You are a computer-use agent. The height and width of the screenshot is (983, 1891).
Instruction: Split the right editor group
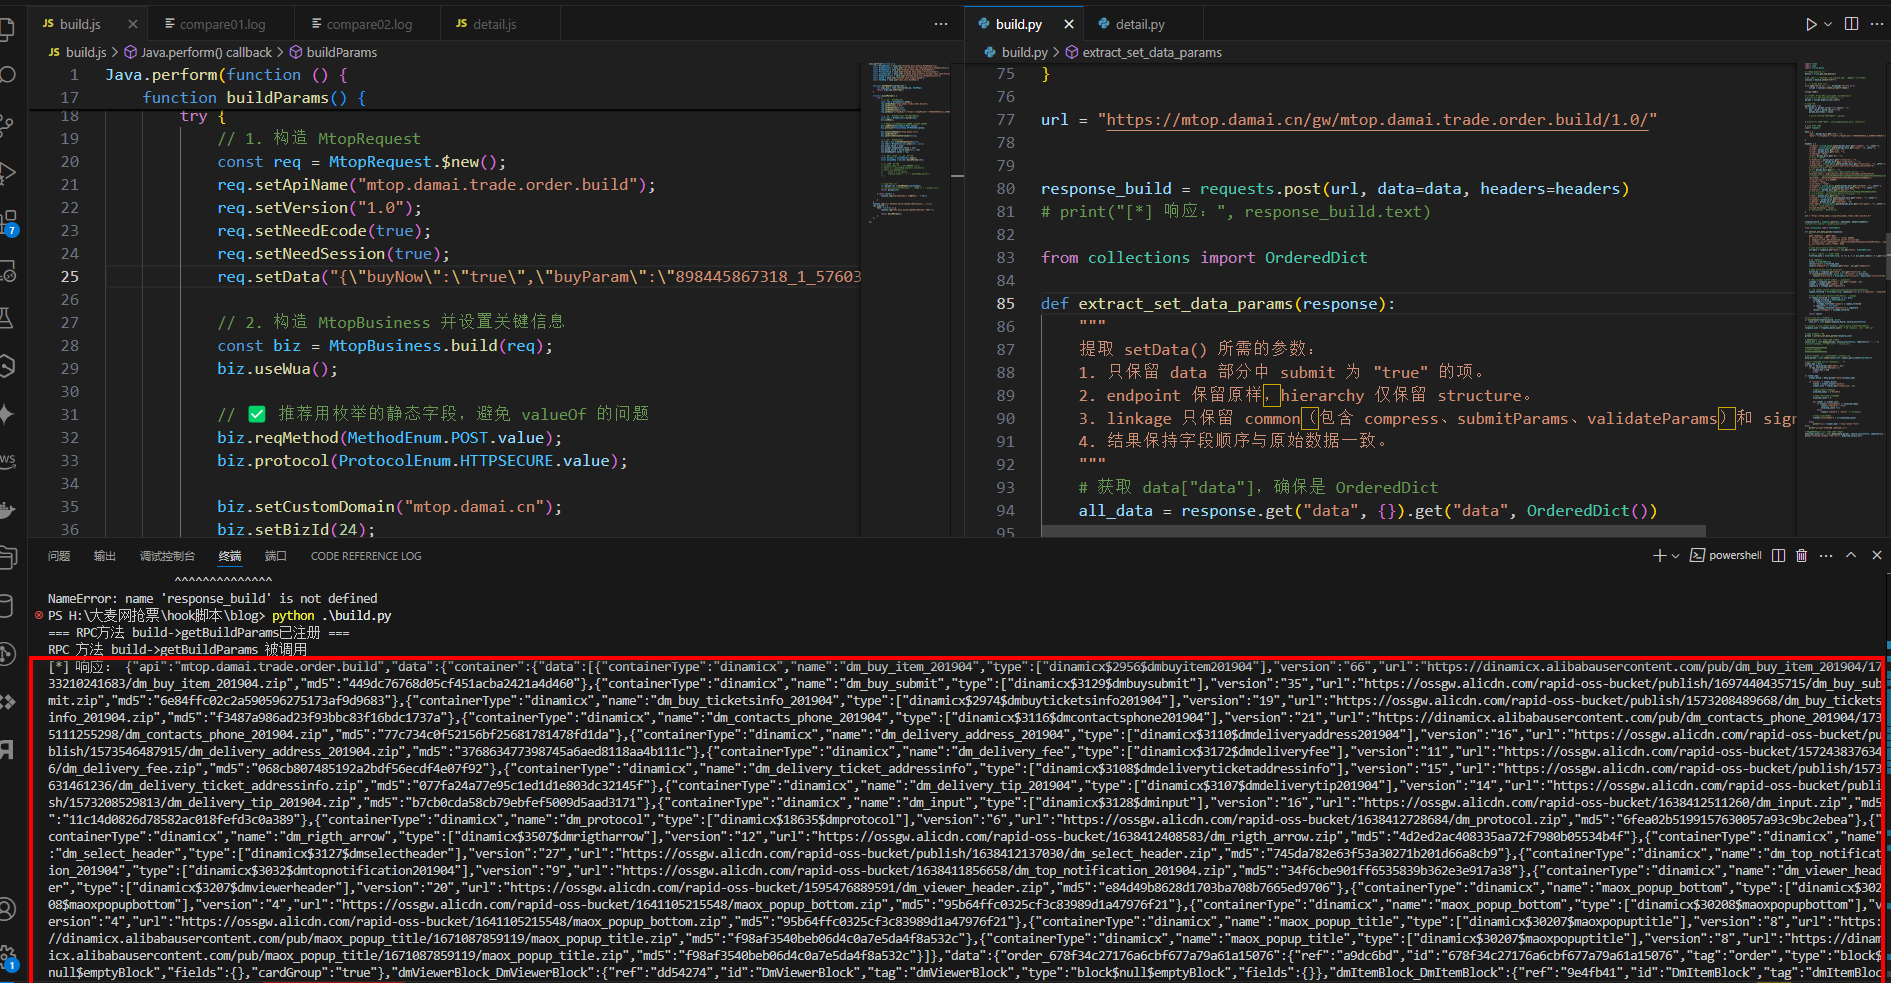pyautogui.click(x=1851, y=24)
